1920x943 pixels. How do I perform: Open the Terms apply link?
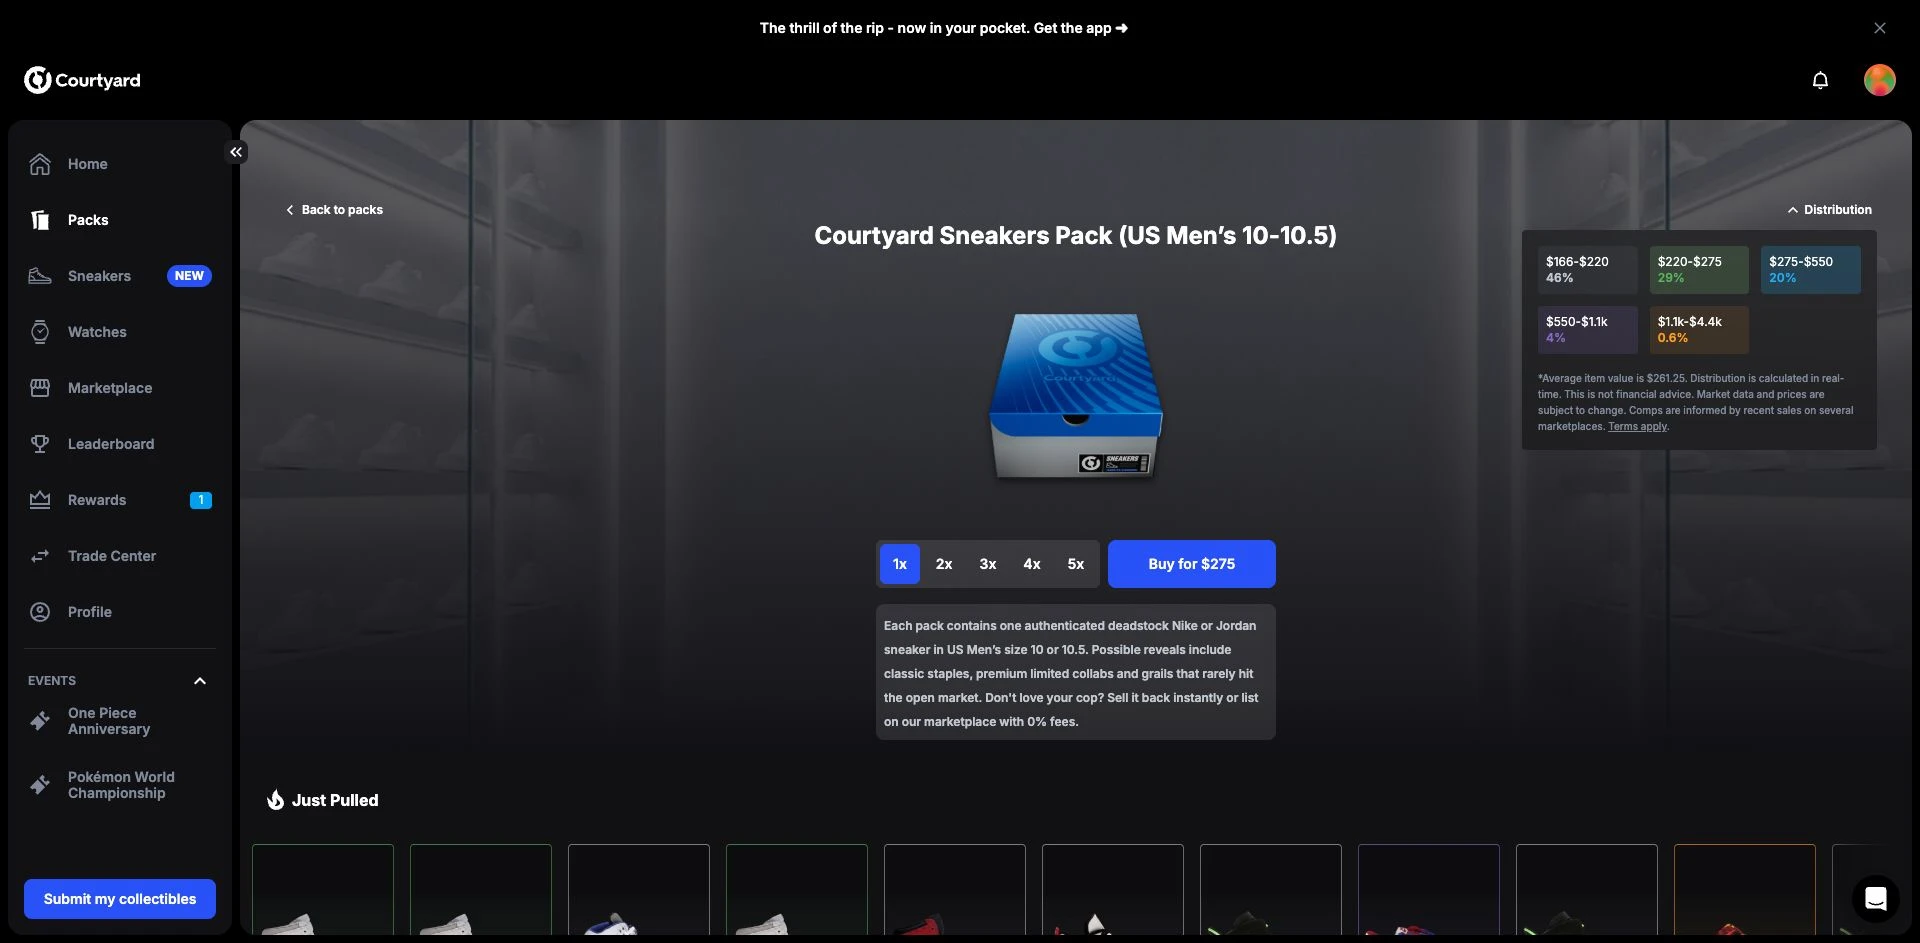tap(1637, 427)
